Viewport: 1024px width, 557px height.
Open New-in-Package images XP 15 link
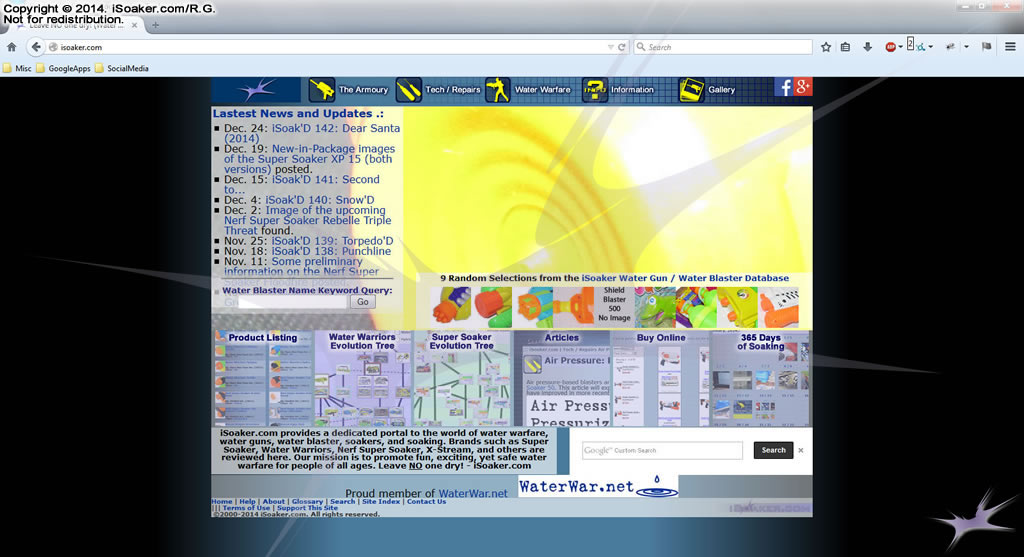pyautogui.click(x=310, y=159)
